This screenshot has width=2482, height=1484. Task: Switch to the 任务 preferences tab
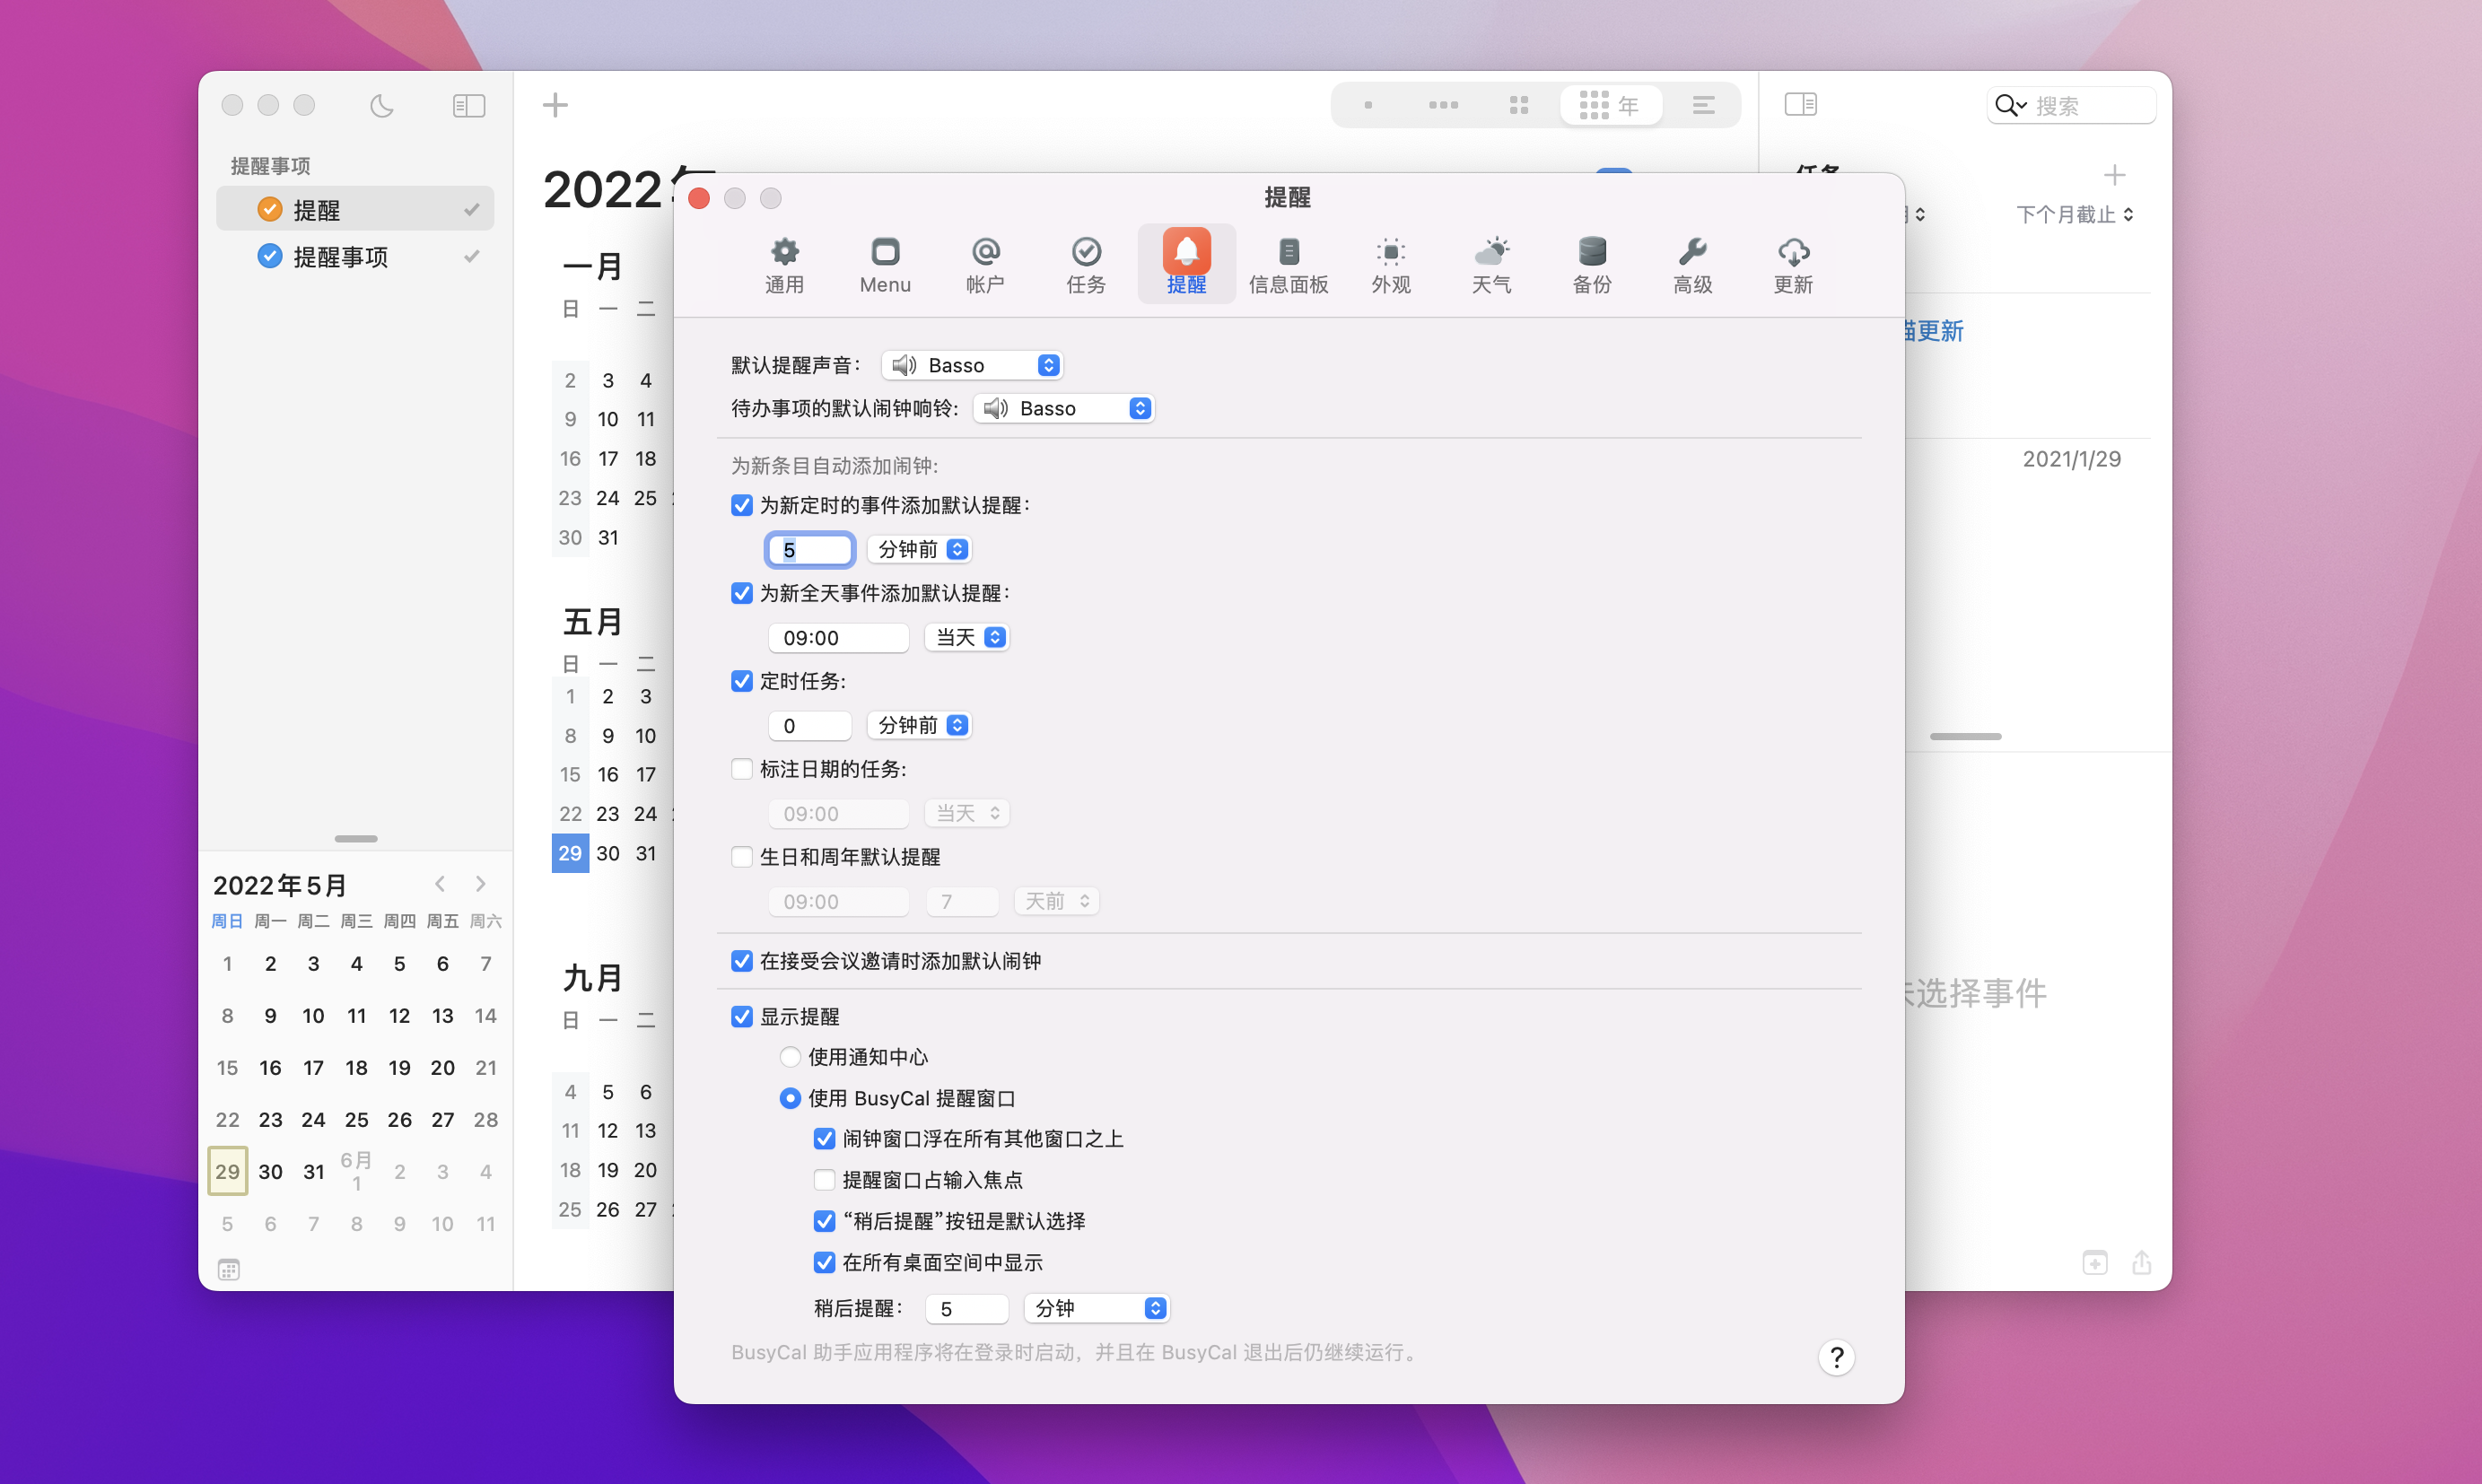click(1086, 262)
